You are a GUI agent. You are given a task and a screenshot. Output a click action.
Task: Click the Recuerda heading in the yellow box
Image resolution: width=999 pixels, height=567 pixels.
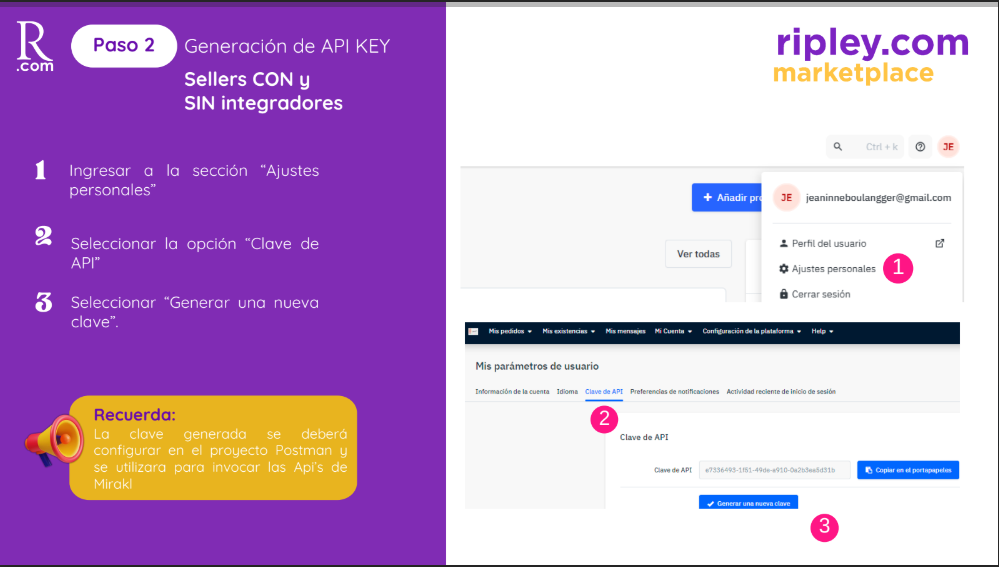pos(134,415)
